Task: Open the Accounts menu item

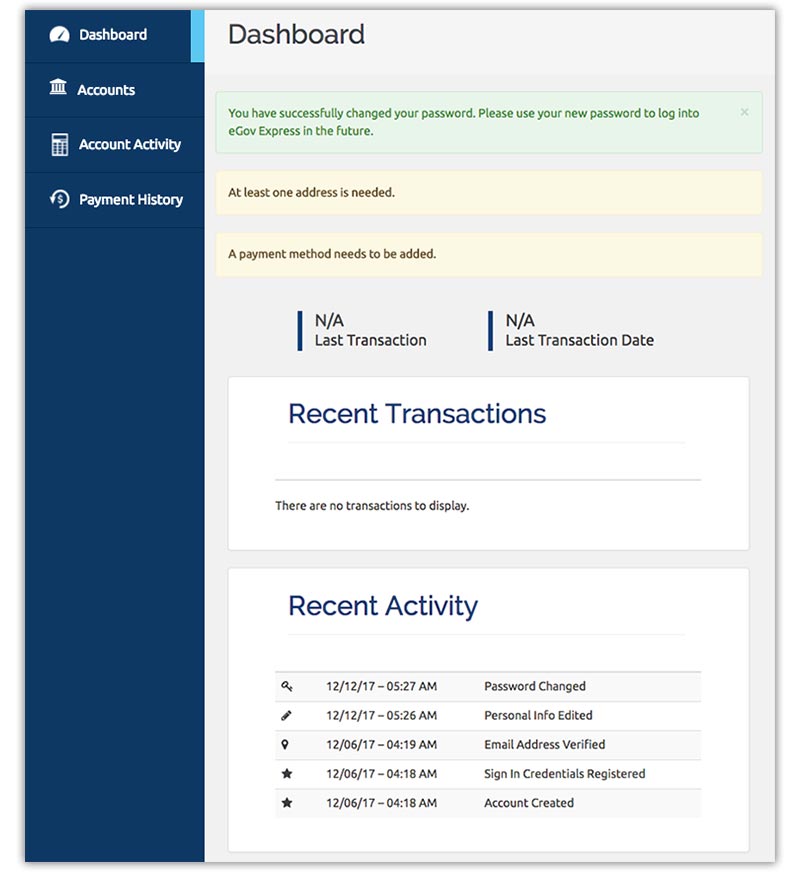Action: [115, 90]
